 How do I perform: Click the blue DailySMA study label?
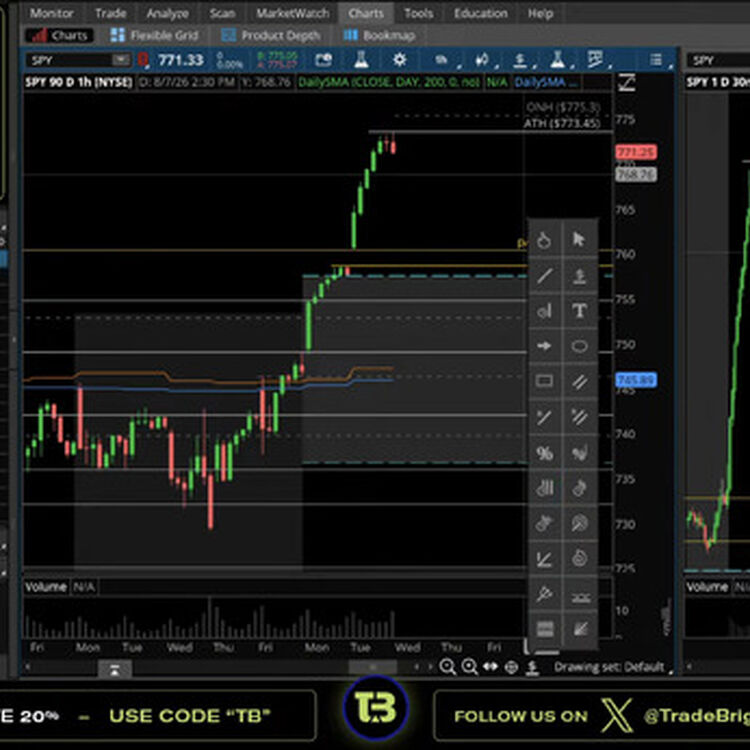(x=546, y=82)
